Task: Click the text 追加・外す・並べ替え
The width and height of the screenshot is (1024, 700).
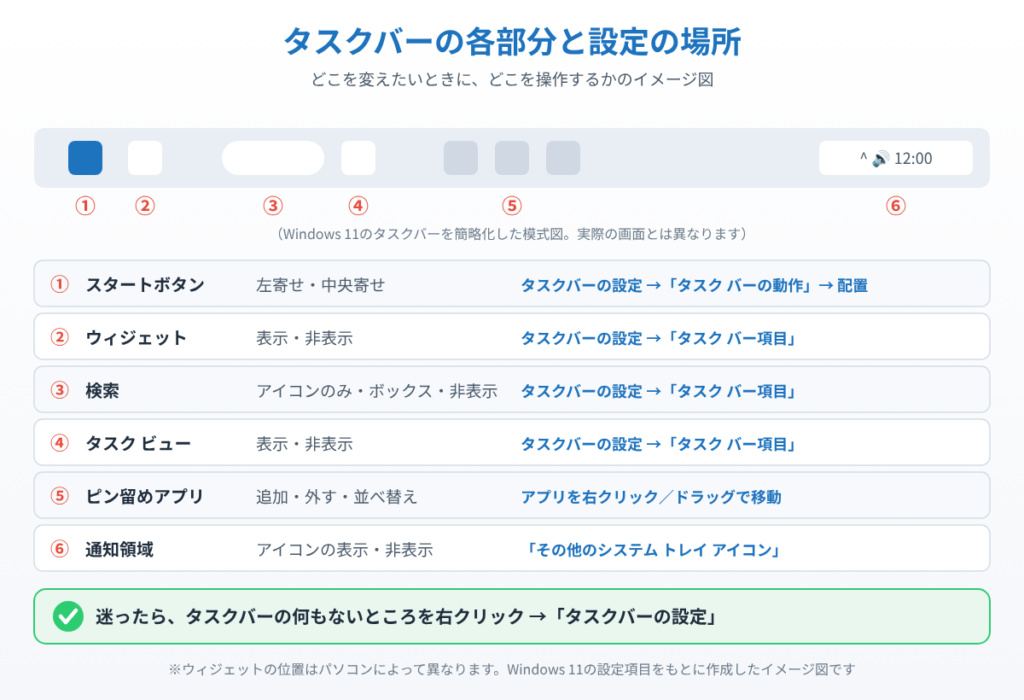Action: click(336, 497)
